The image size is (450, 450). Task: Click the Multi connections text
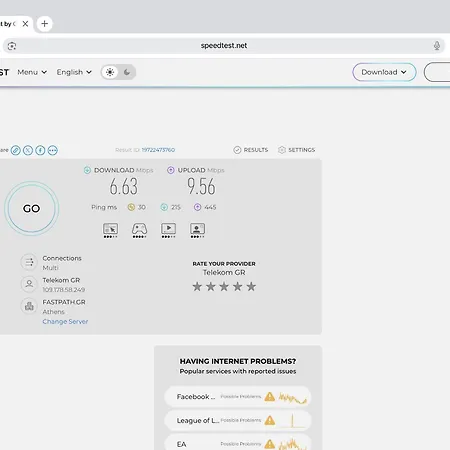(x=50, y=268)
